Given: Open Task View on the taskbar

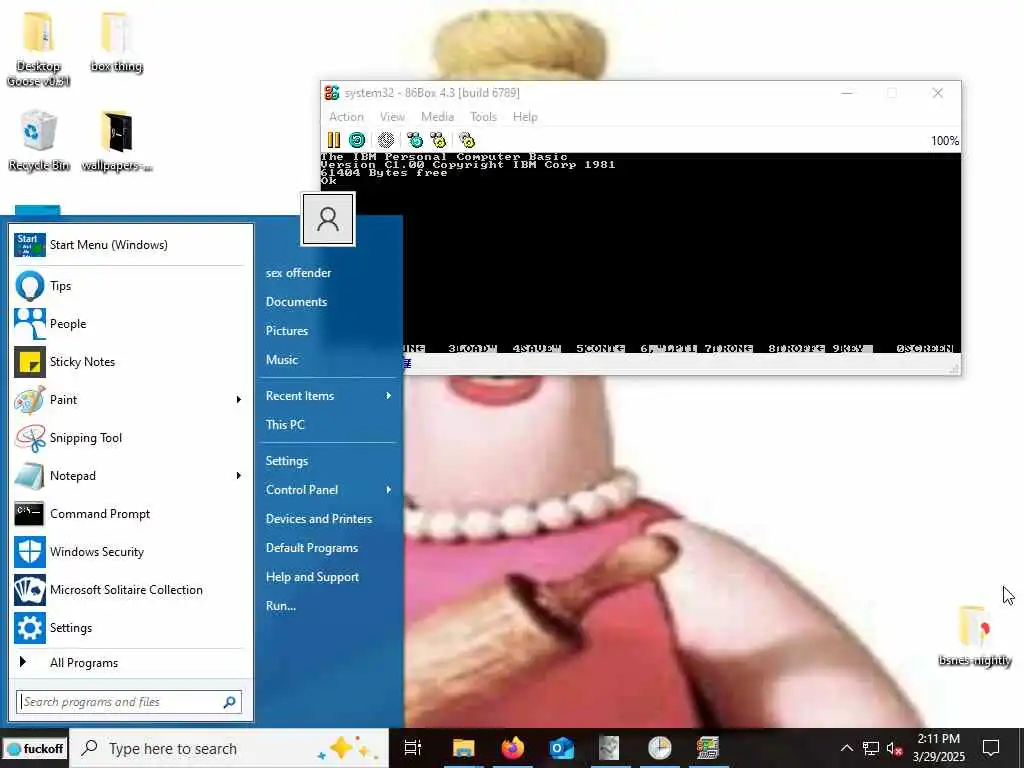Looking at the screenshot, I should (413, 748).
